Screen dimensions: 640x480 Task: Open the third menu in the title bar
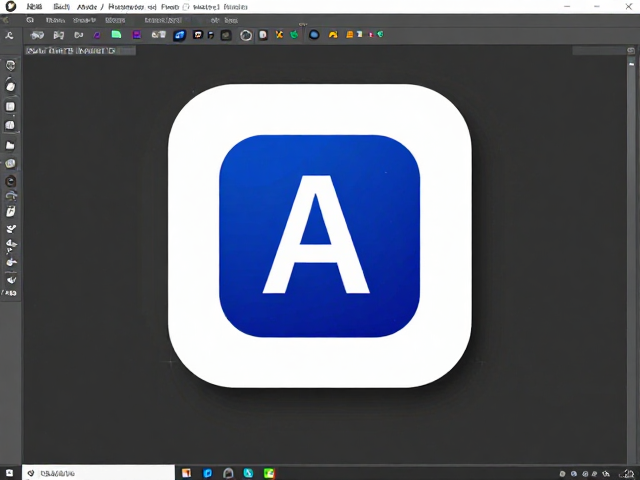87,7
